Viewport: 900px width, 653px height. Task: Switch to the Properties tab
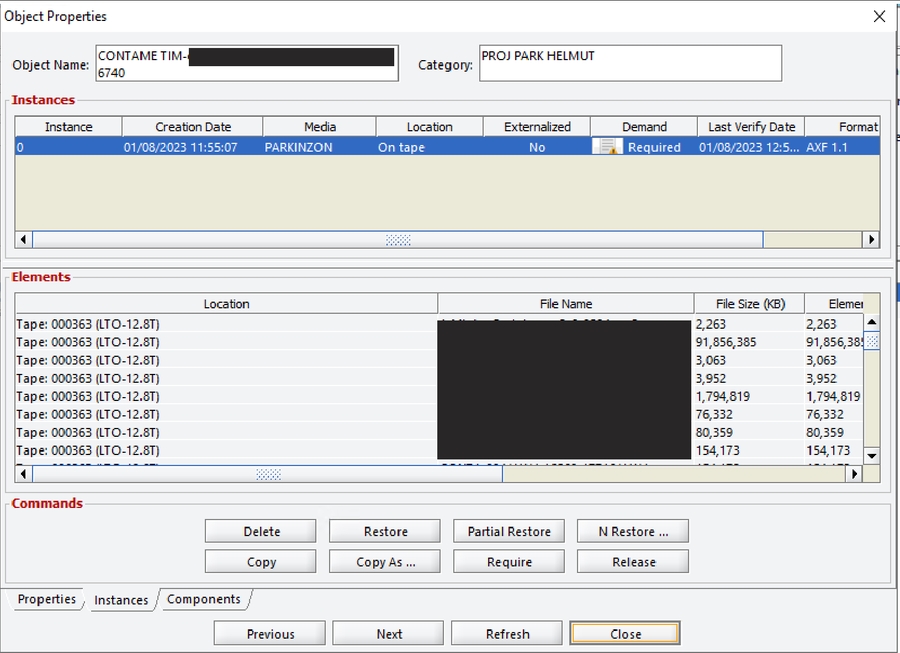[46, 599]
